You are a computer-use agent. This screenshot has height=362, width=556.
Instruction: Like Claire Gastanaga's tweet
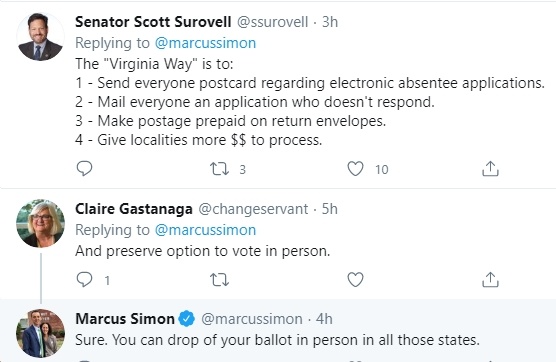(355, 279)
